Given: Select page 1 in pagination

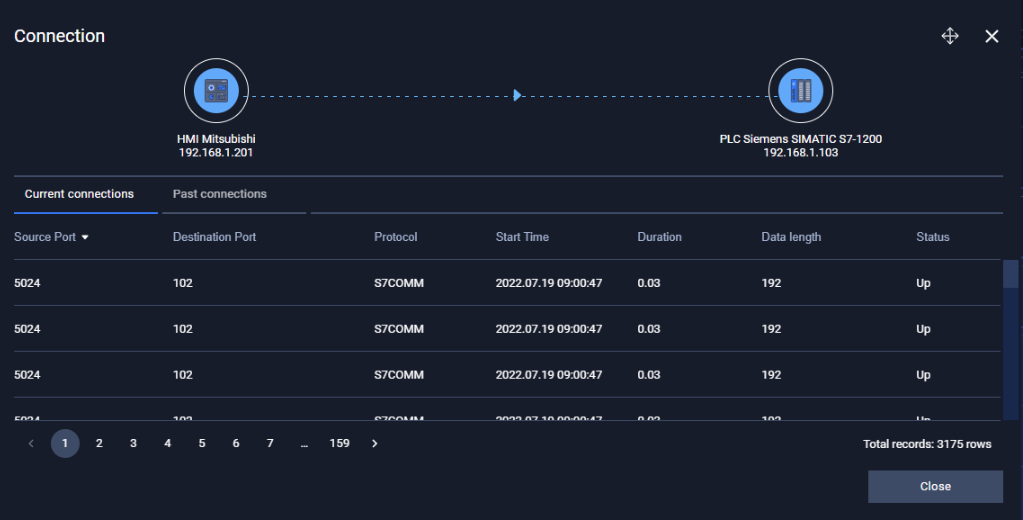Looking at the screenshot, I should 65,443.
